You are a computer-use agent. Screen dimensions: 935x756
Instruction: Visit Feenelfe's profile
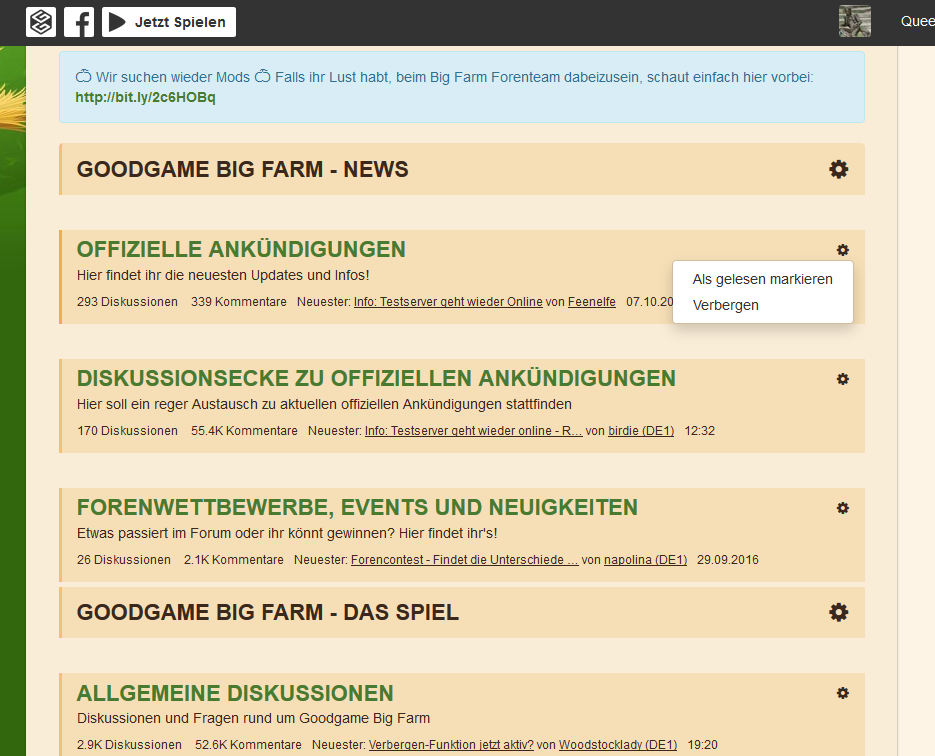[x=592, y=302]
